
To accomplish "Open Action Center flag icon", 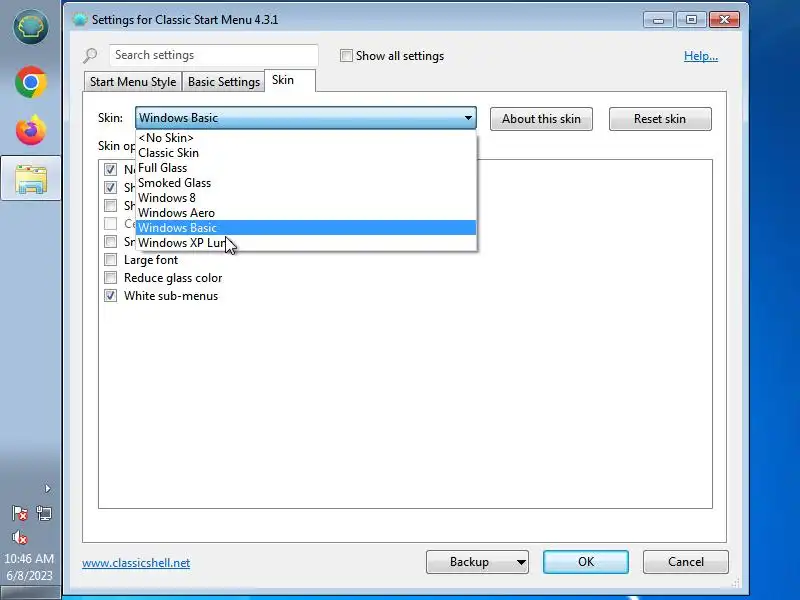I will pyautogui.click(x=19, y=513).
